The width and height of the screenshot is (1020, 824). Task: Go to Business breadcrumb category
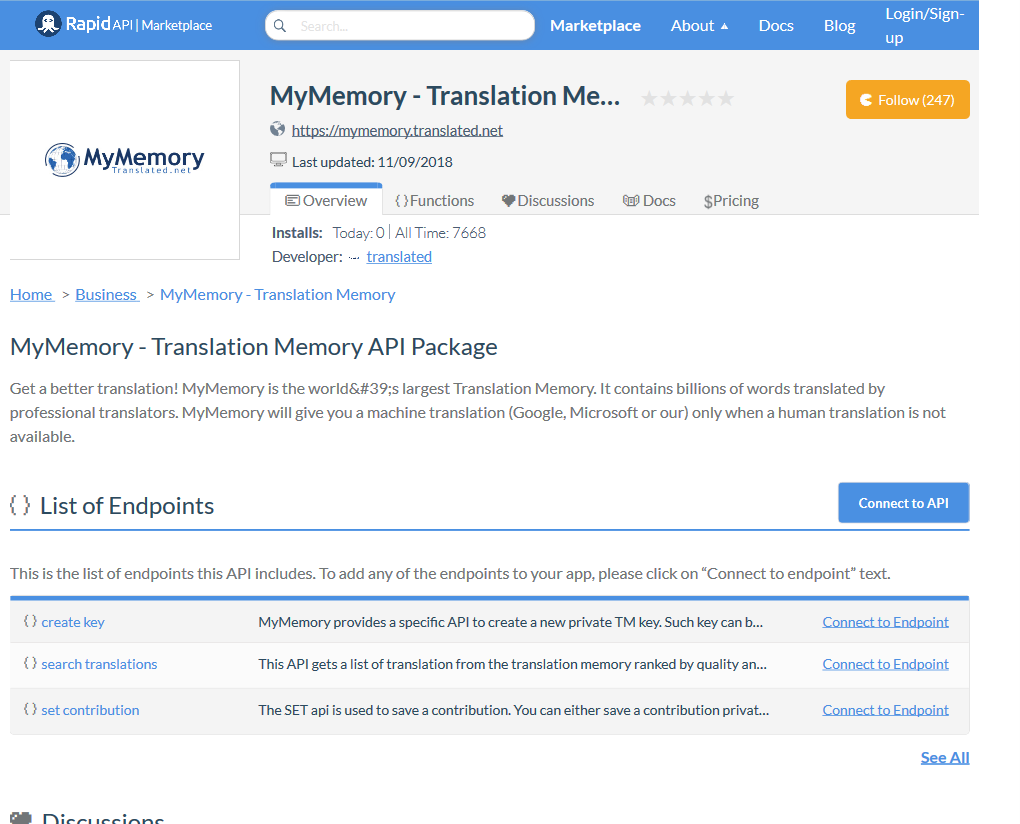click(106, 294)
